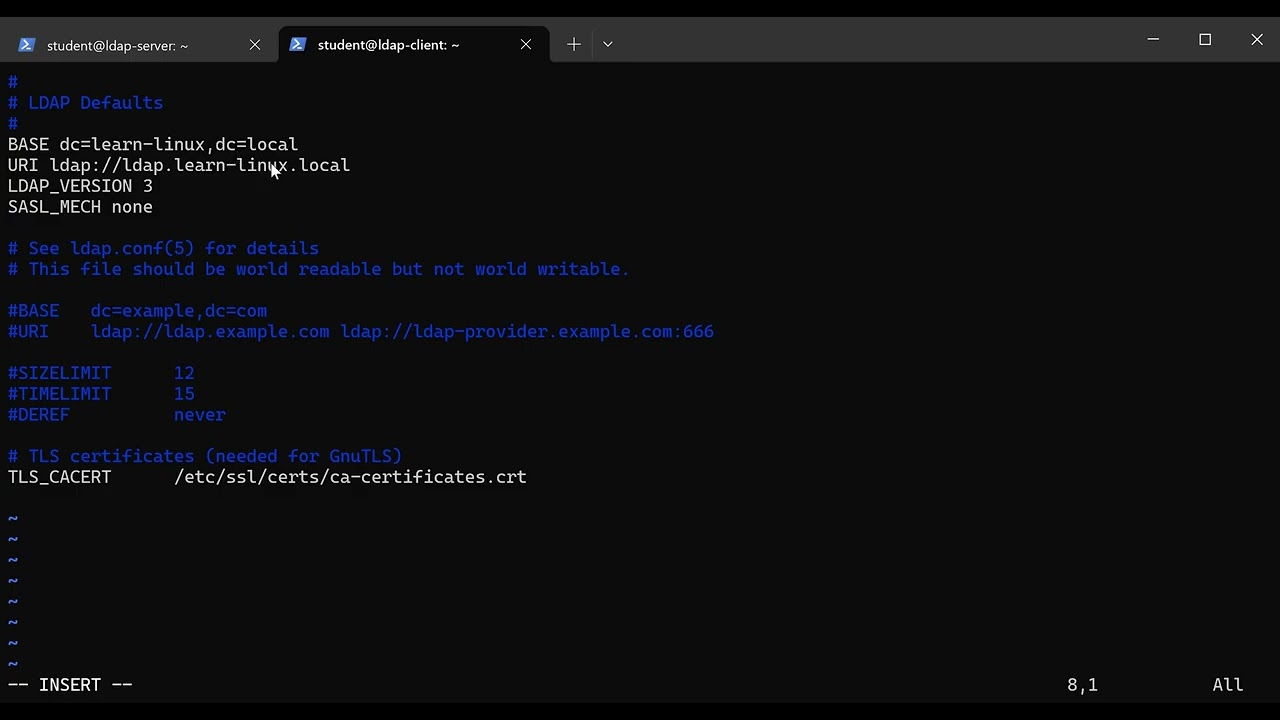Expand the new tab profile dropdown
This screenshot has height=720, width=1280.
(x=607, y=44)
